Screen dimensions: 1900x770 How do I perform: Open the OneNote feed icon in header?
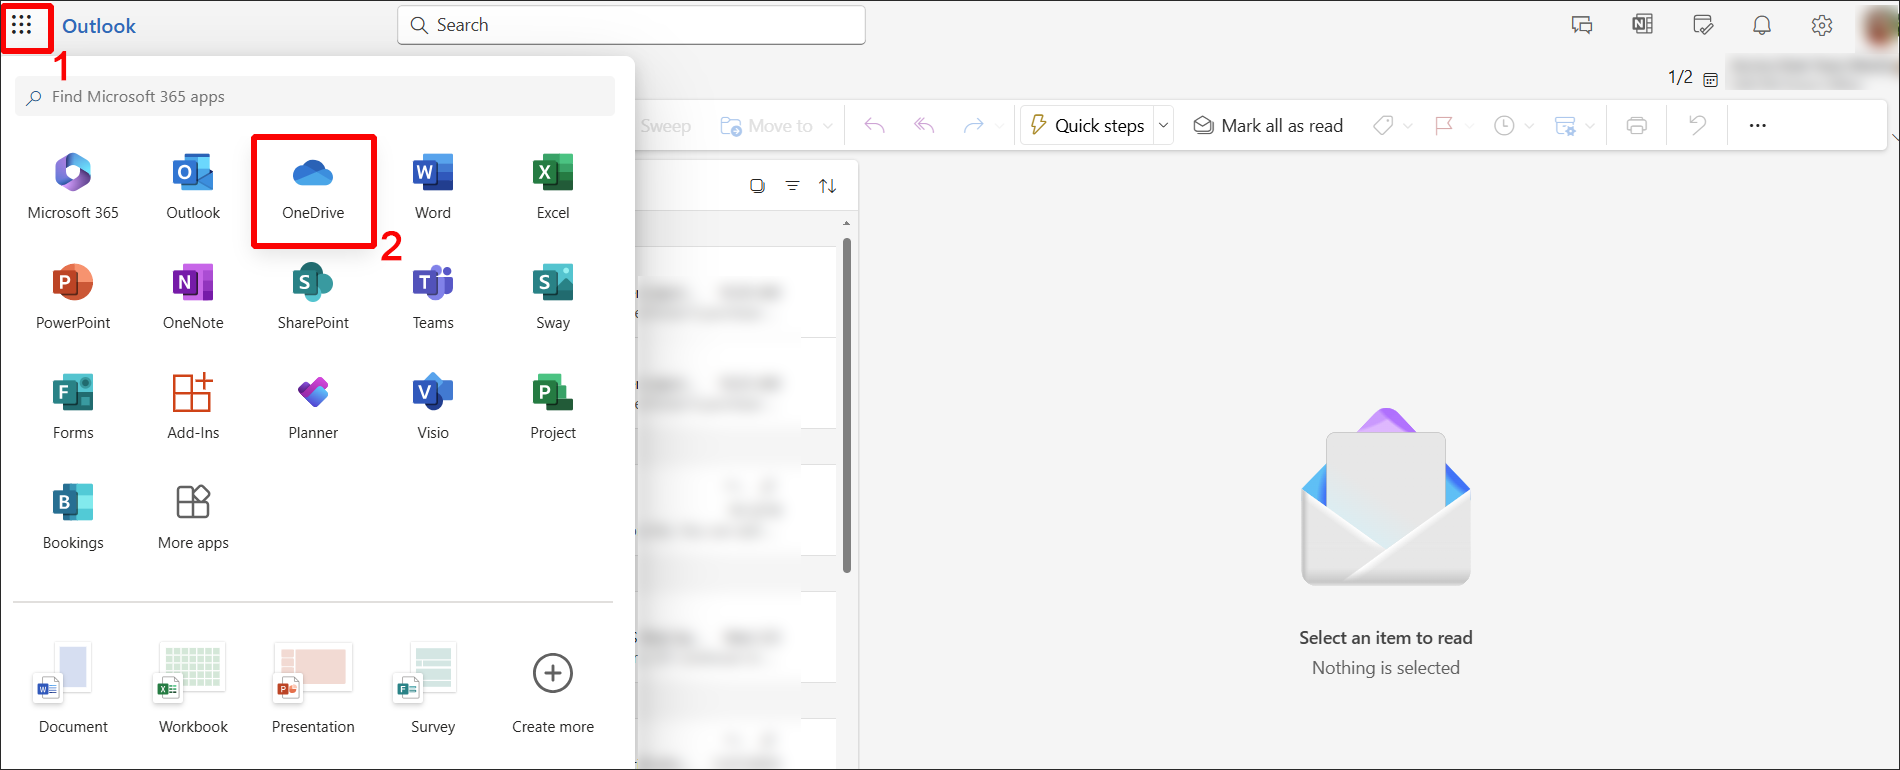point(1642,25)
